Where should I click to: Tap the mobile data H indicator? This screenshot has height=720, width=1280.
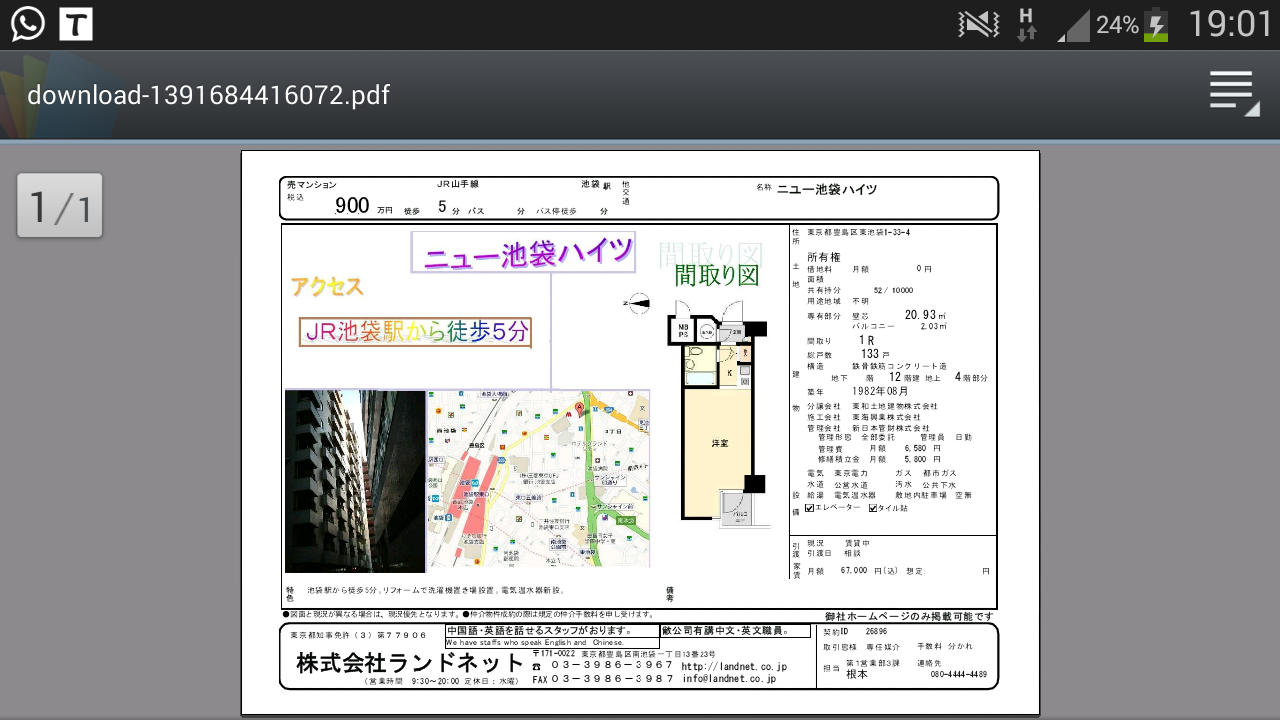click(x=1026, y=24)
